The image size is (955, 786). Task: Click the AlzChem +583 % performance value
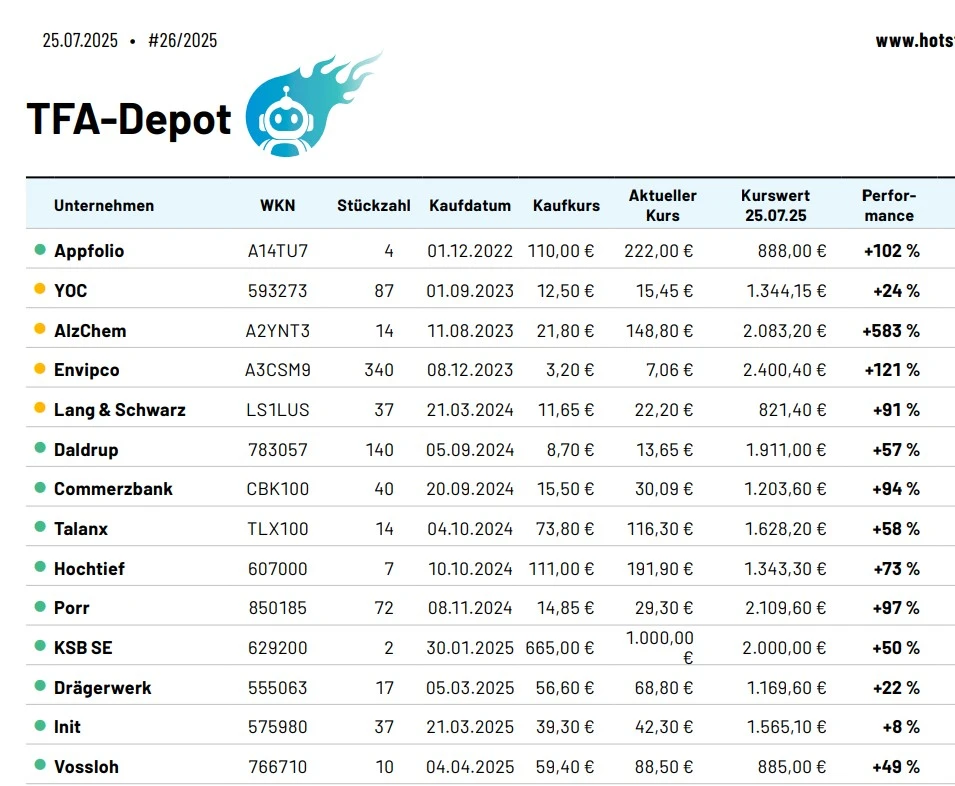pyautogui.click(x=892, y=330)
